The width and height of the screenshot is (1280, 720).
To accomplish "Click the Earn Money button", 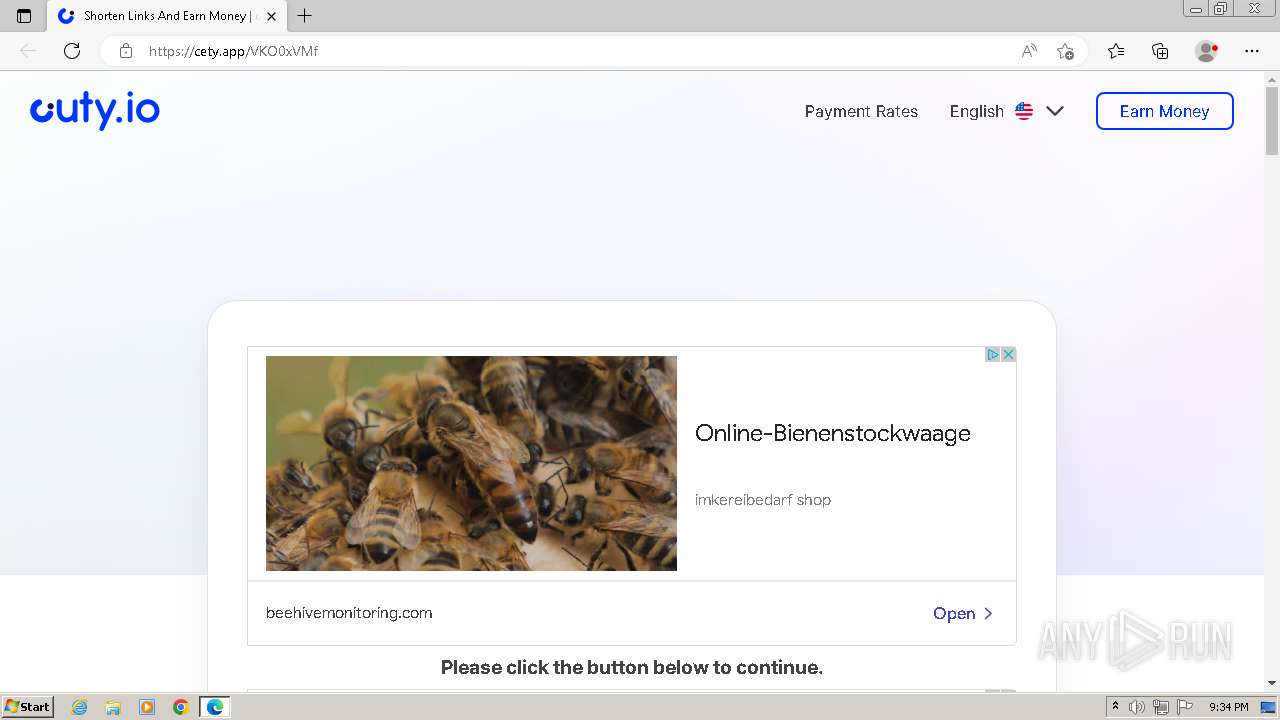I will point(1165,111).
